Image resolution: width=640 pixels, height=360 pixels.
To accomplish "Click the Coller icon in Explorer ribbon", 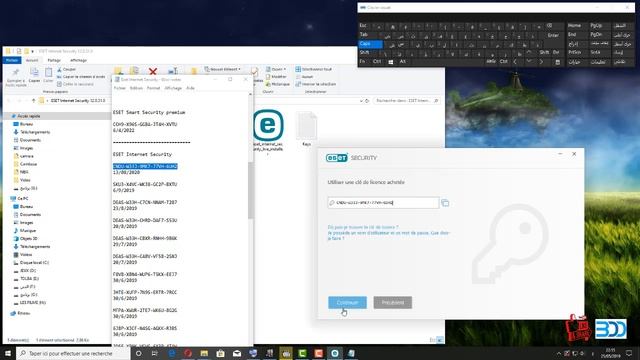I will coord(48,76).
